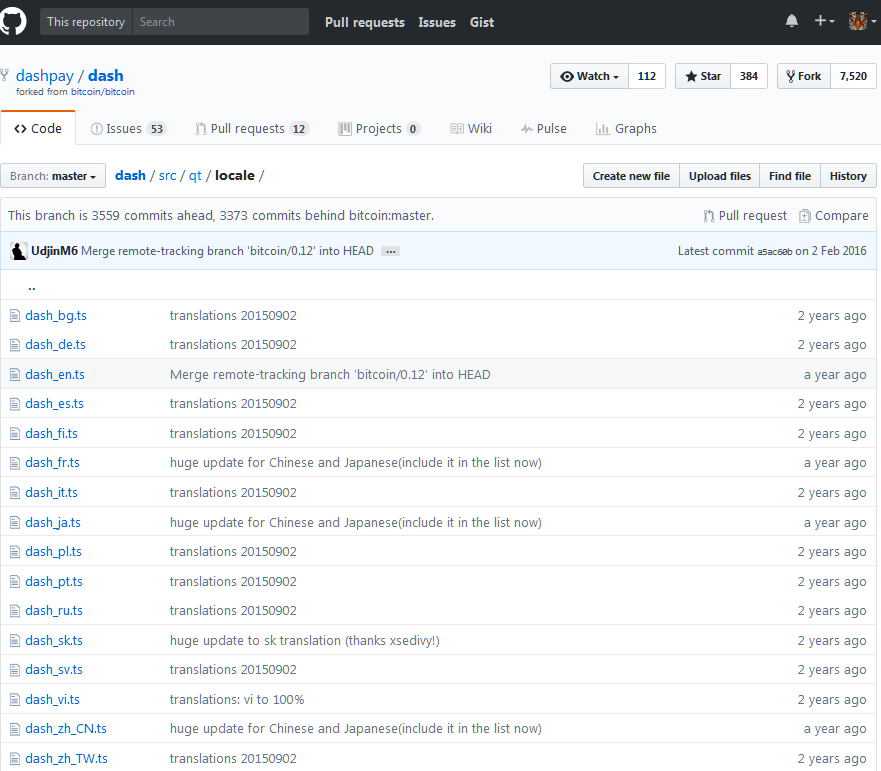Open Gist in the top navigation
The height and width of the screenshot is (771, 881).
pyautogui.click(x=482, y=22)
